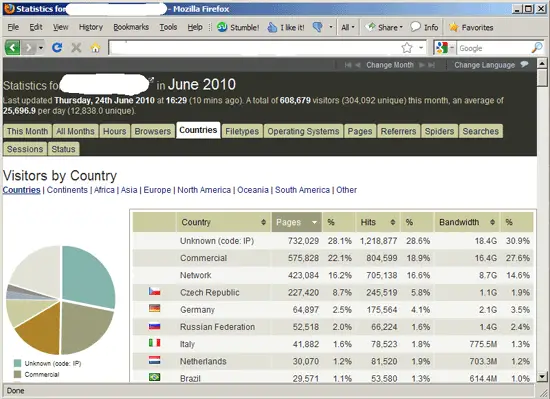Click the thumbs-up I like it! button

(x=286, y=27)
